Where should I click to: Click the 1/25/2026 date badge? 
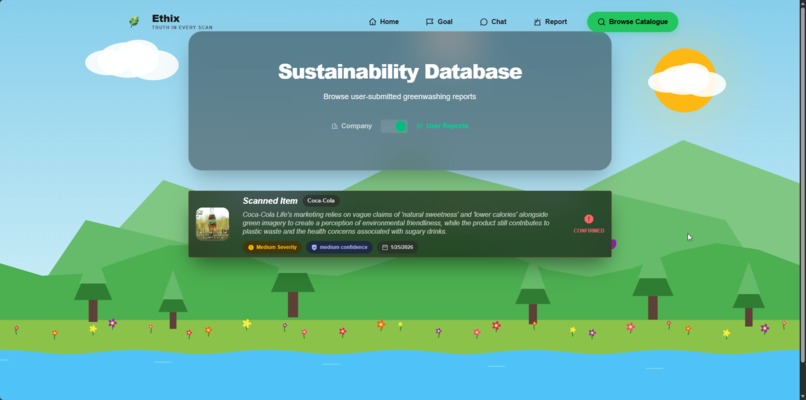click(x=397, y=247)
